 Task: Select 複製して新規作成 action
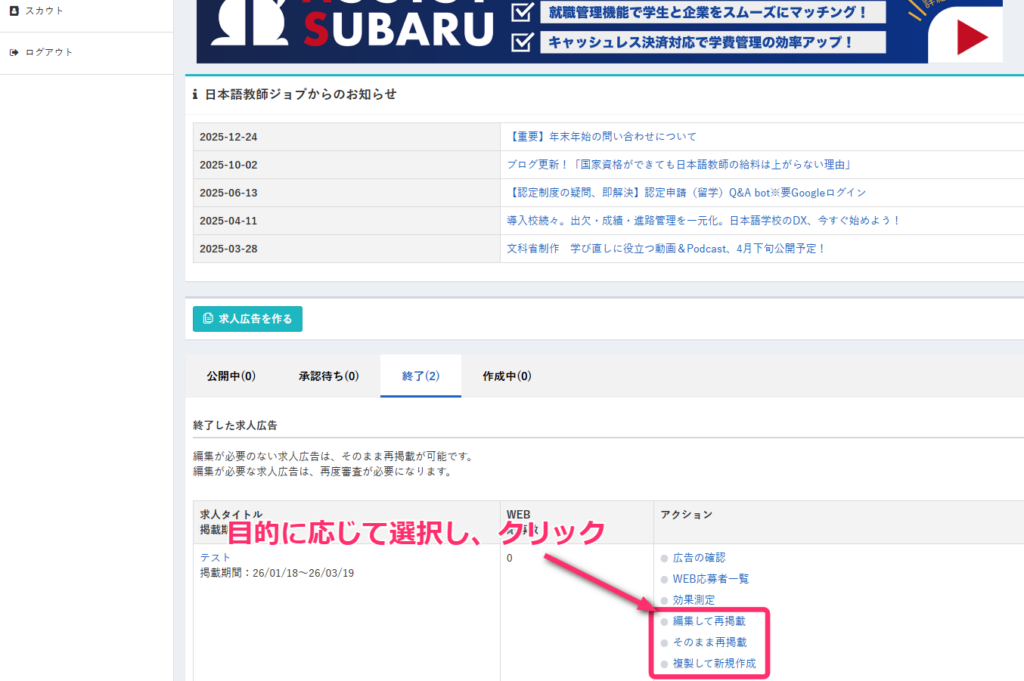point(713,664)
